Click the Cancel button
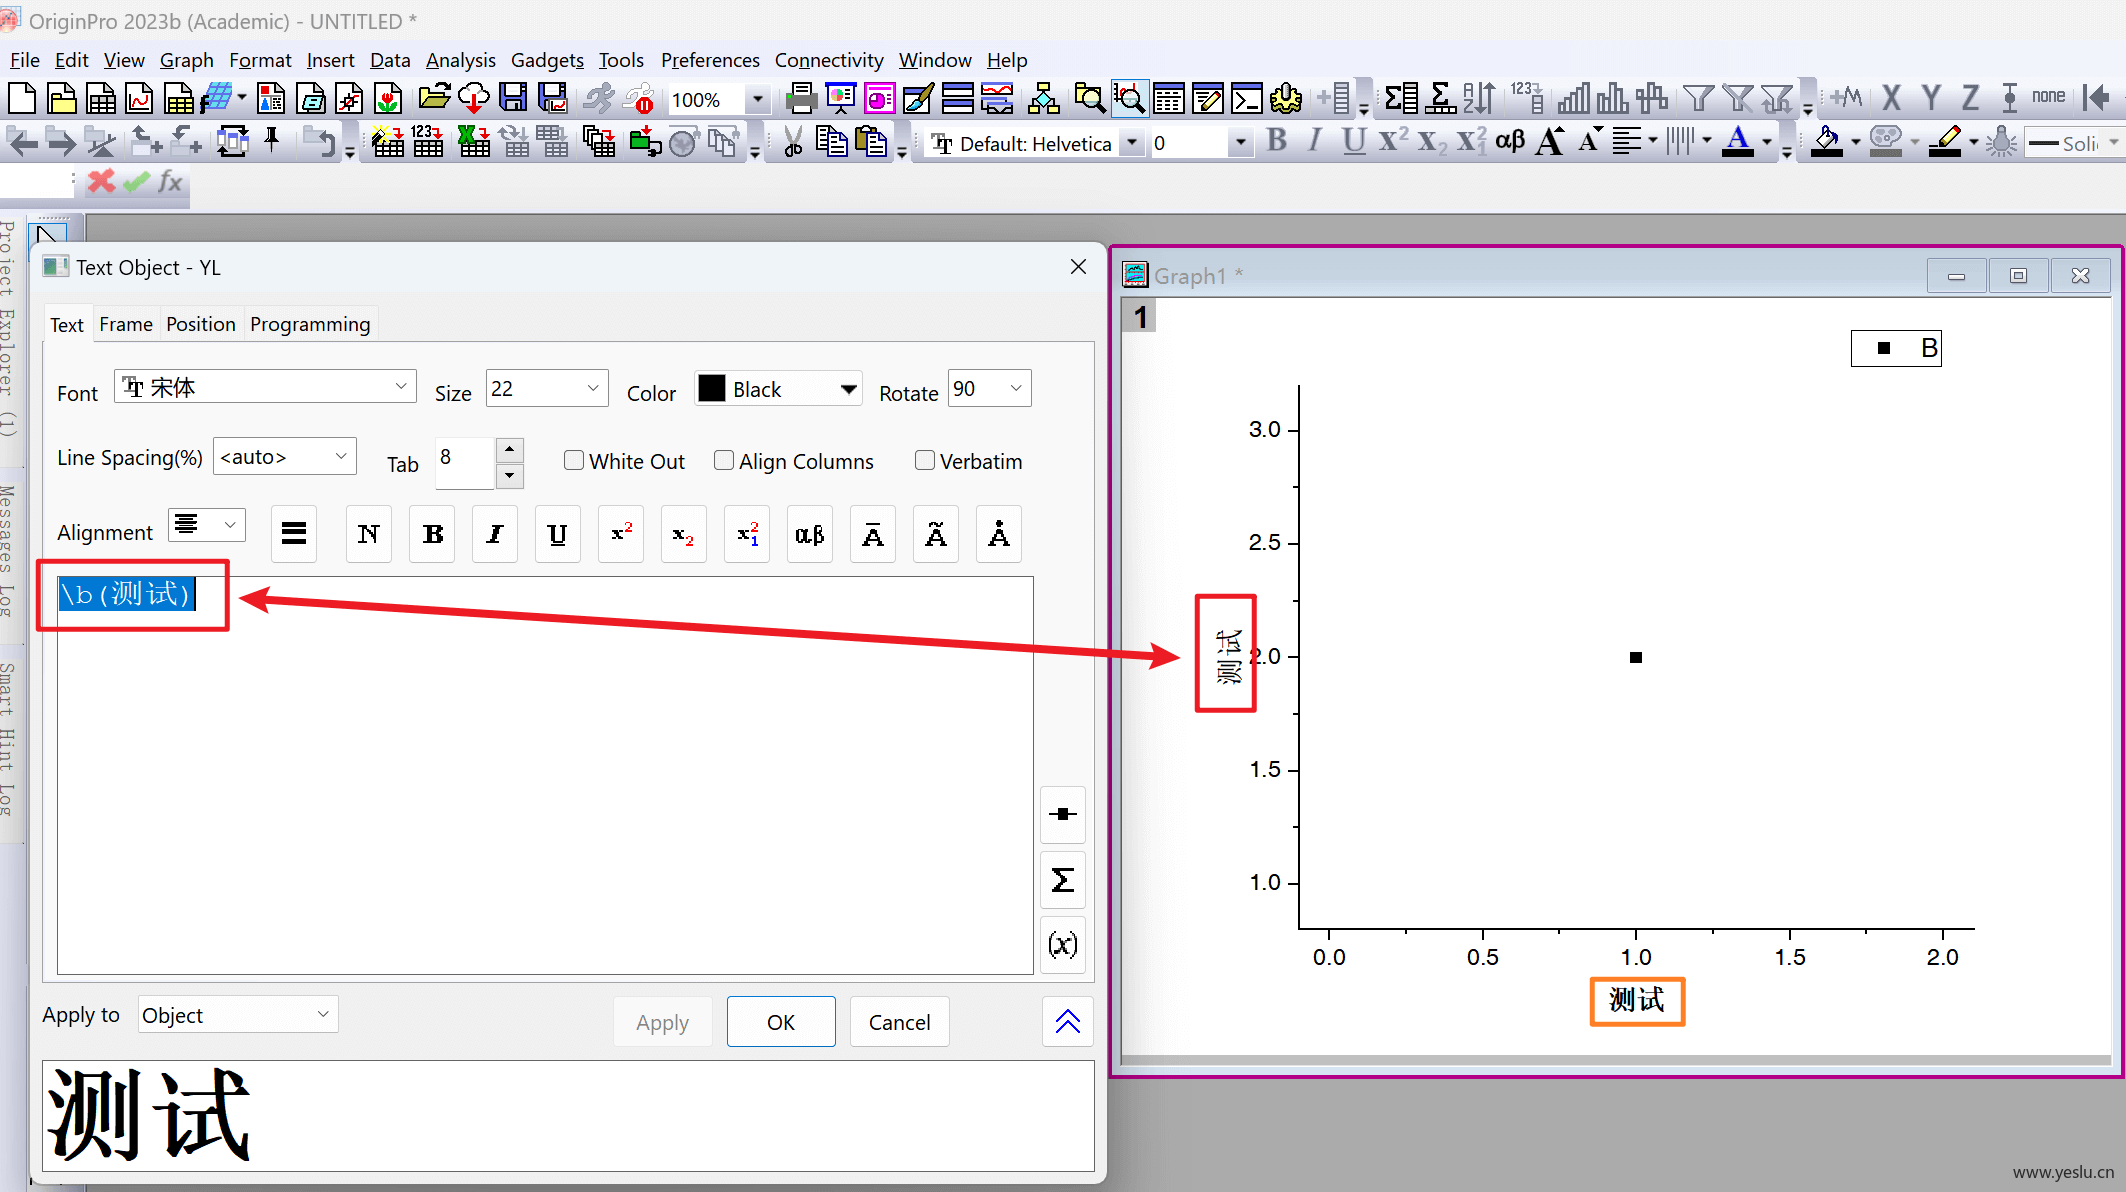Screen dimensions: 2126x1192 pyautogui.click(x=899, y=1021)
